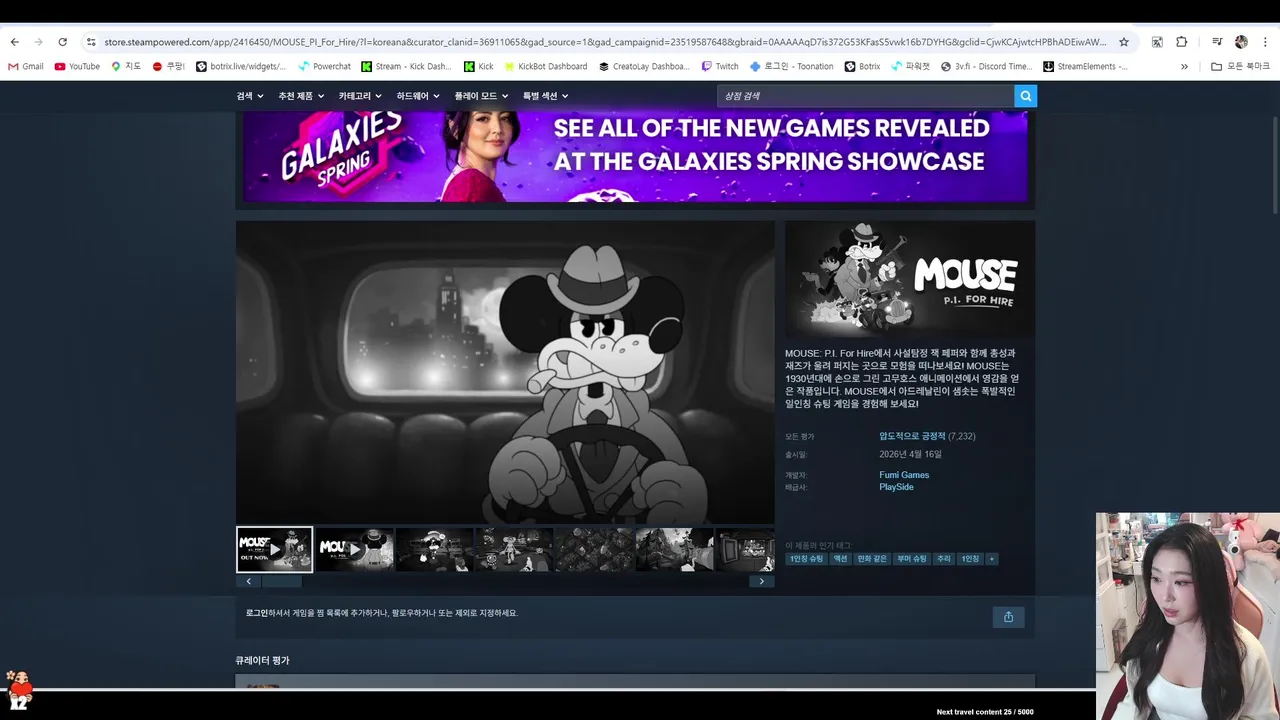
Task: Expand the 하드웨어 menu
Action: (x=418, y=96)
